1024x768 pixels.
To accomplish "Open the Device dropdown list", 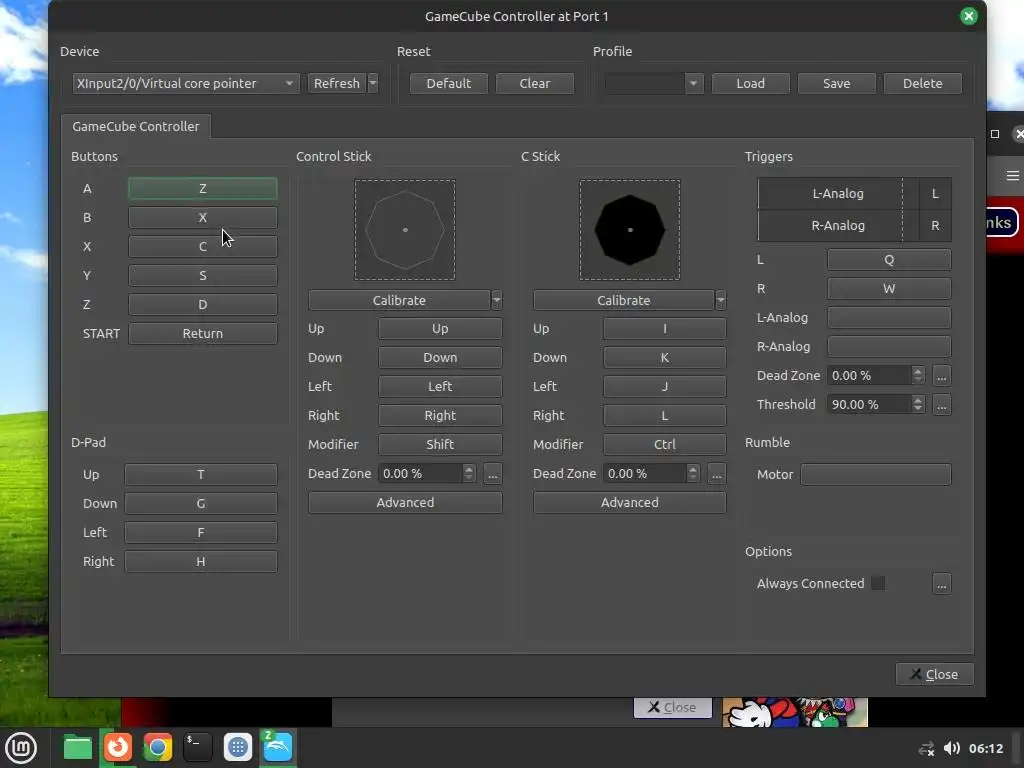I will pyautogui.click(x=186, y=83).
